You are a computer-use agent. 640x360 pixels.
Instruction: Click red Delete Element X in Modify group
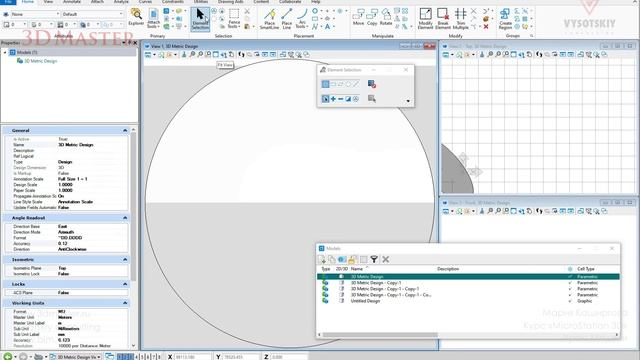pos(486,27)
